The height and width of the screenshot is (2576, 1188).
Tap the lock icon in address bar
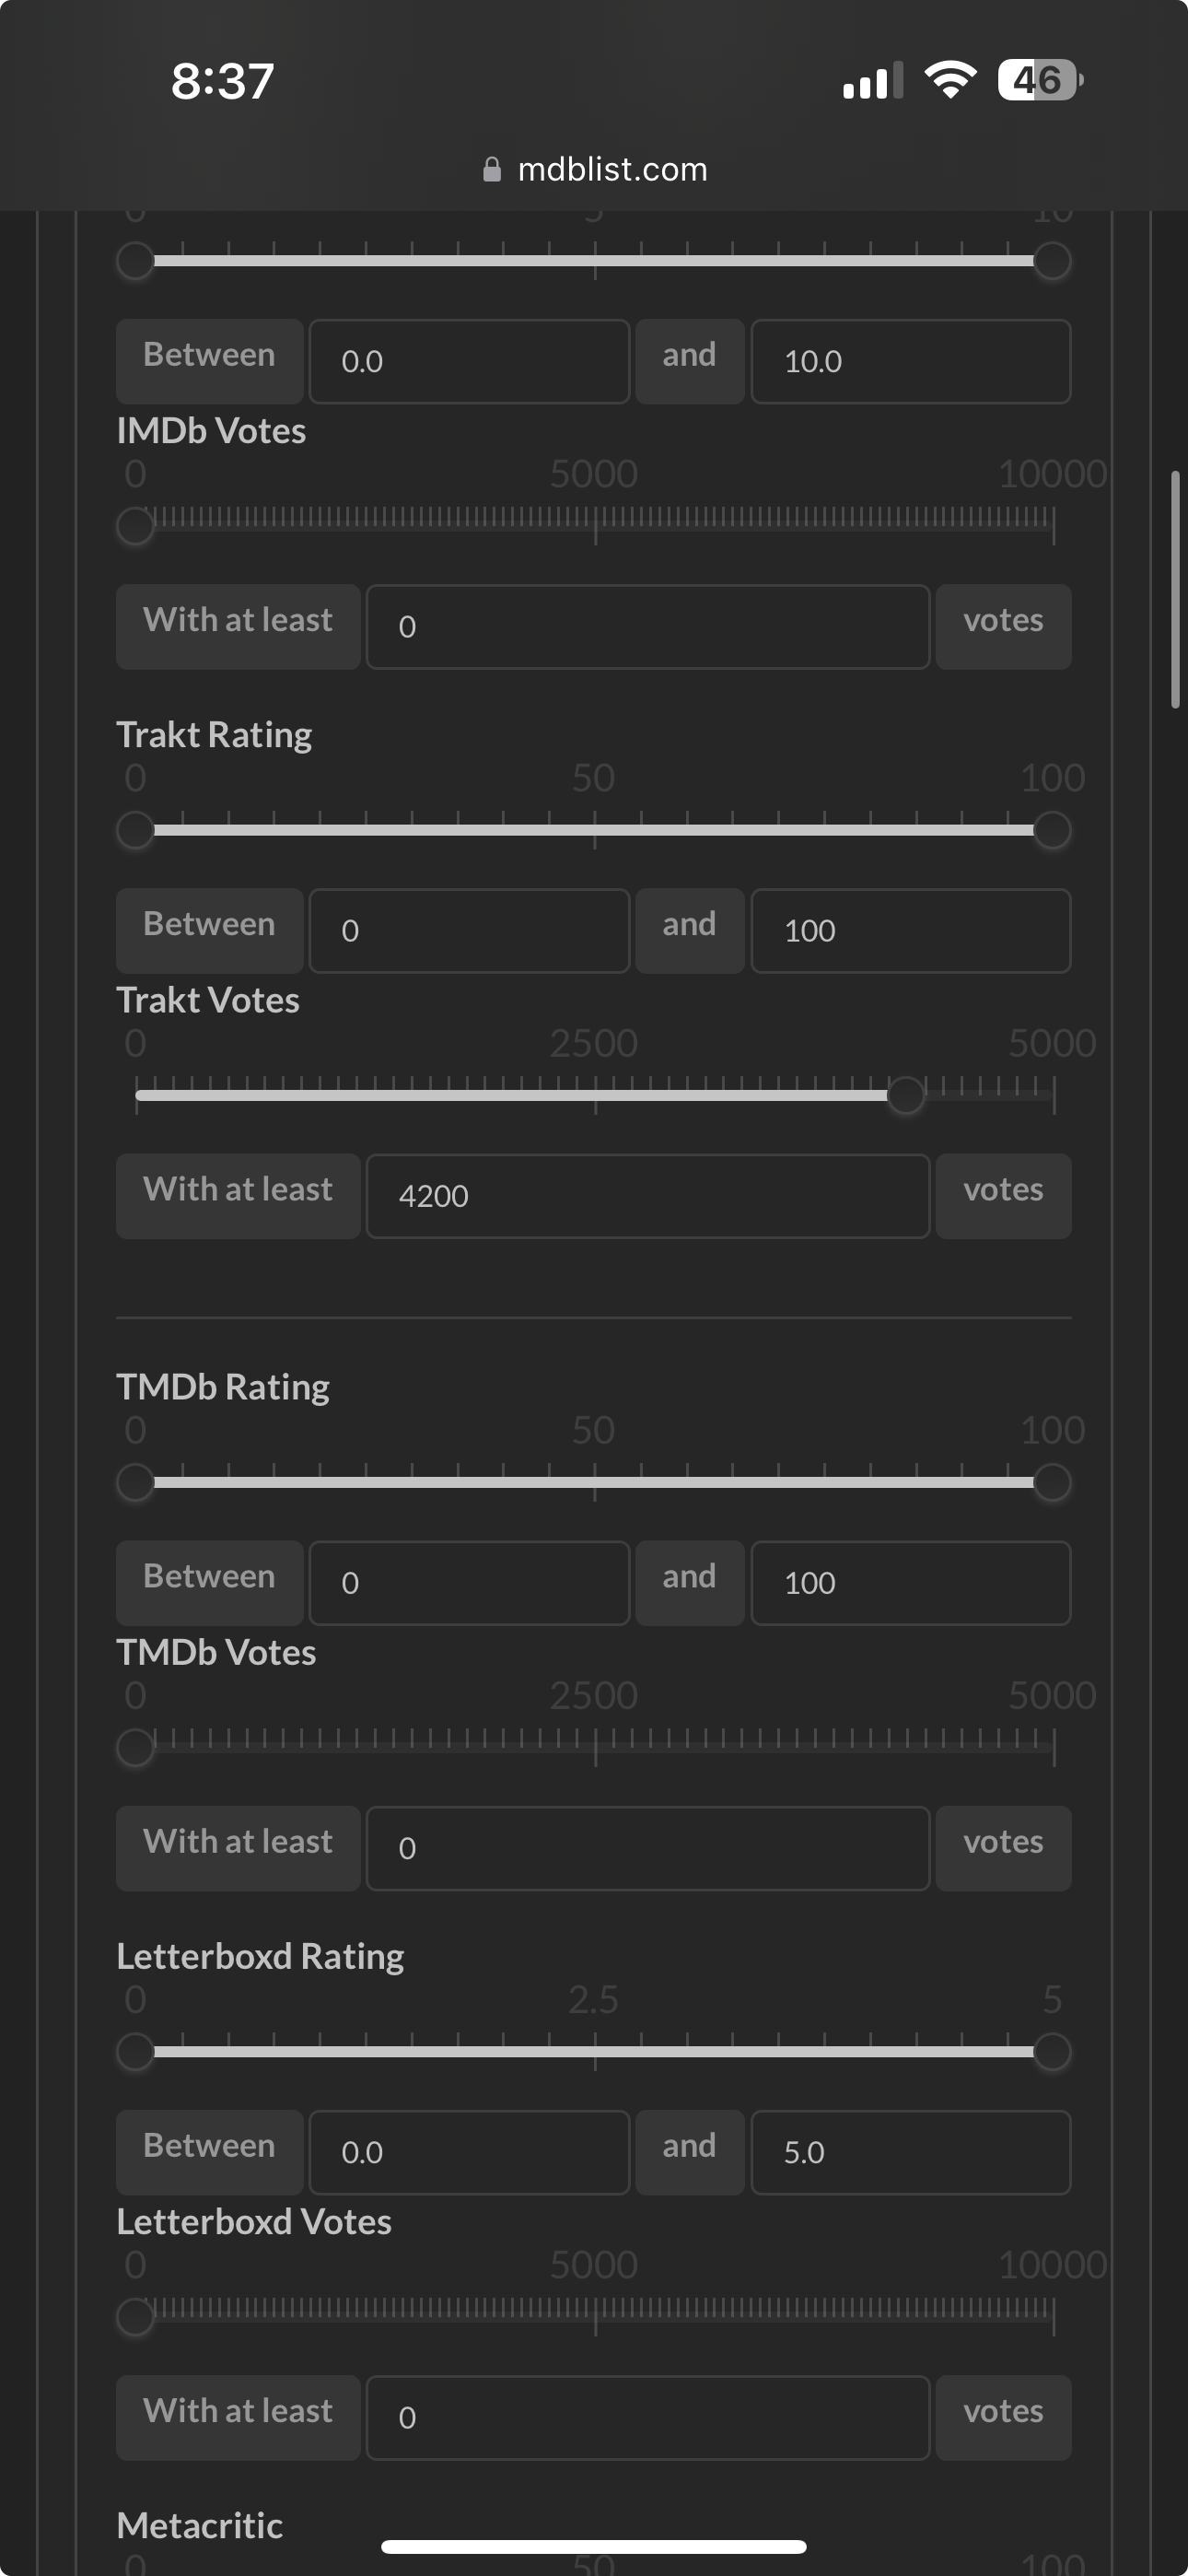point(491,170)
